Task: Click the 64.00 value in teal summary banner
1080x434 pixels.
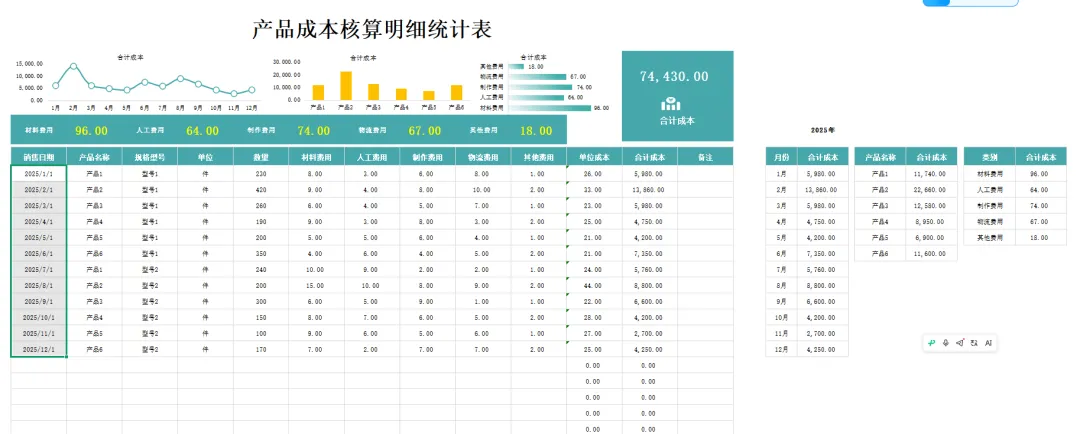Action: [202, 131]
